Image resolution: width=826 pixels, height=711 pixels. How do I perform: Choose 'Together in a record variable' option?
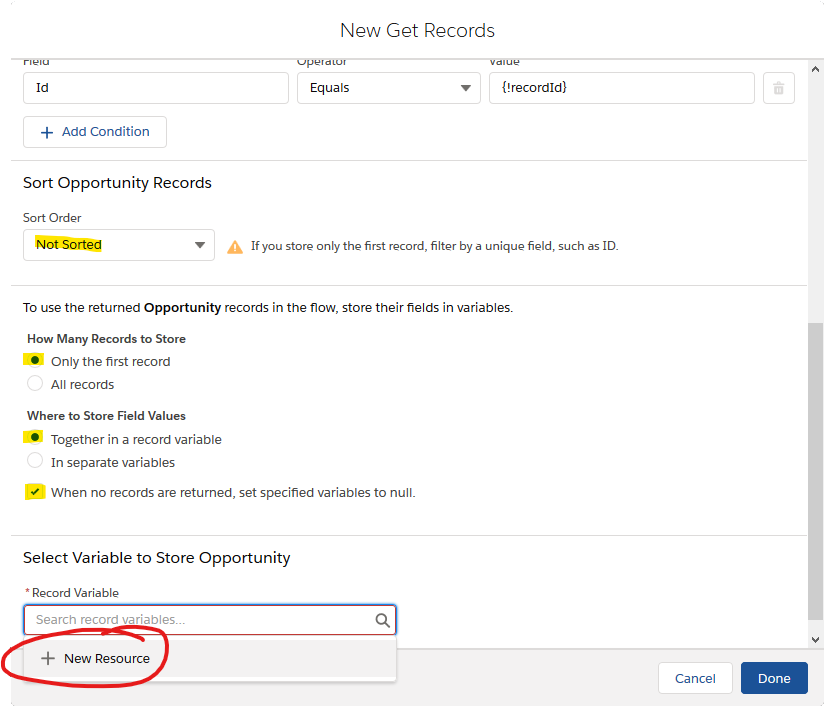(35, 438)
